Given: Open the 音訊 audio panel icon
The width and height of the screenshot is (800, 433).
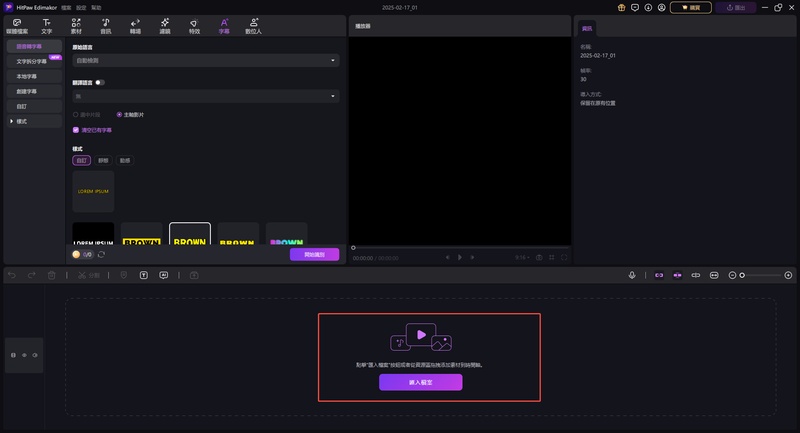Looking at the screenshot, I should (106, 25).
